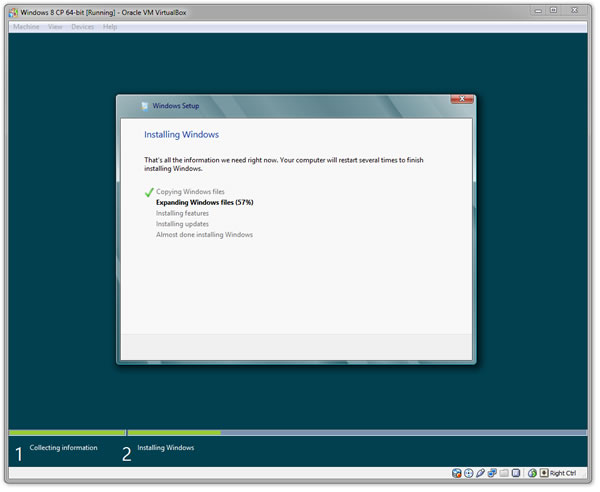Image resolution: width=600 pixels, height=492 pixels.
Task: Click the video capture status icon
Action: 516,473
